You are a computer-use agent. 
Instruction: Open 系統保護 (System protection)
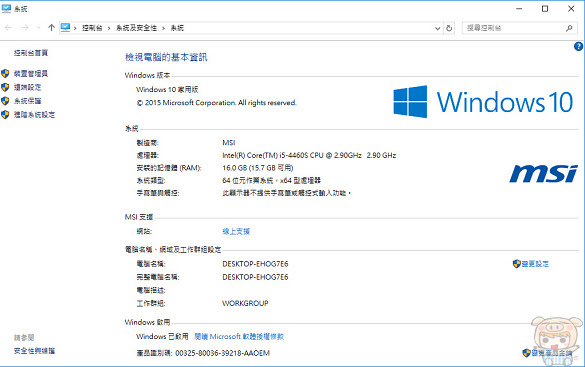[28, 101]
